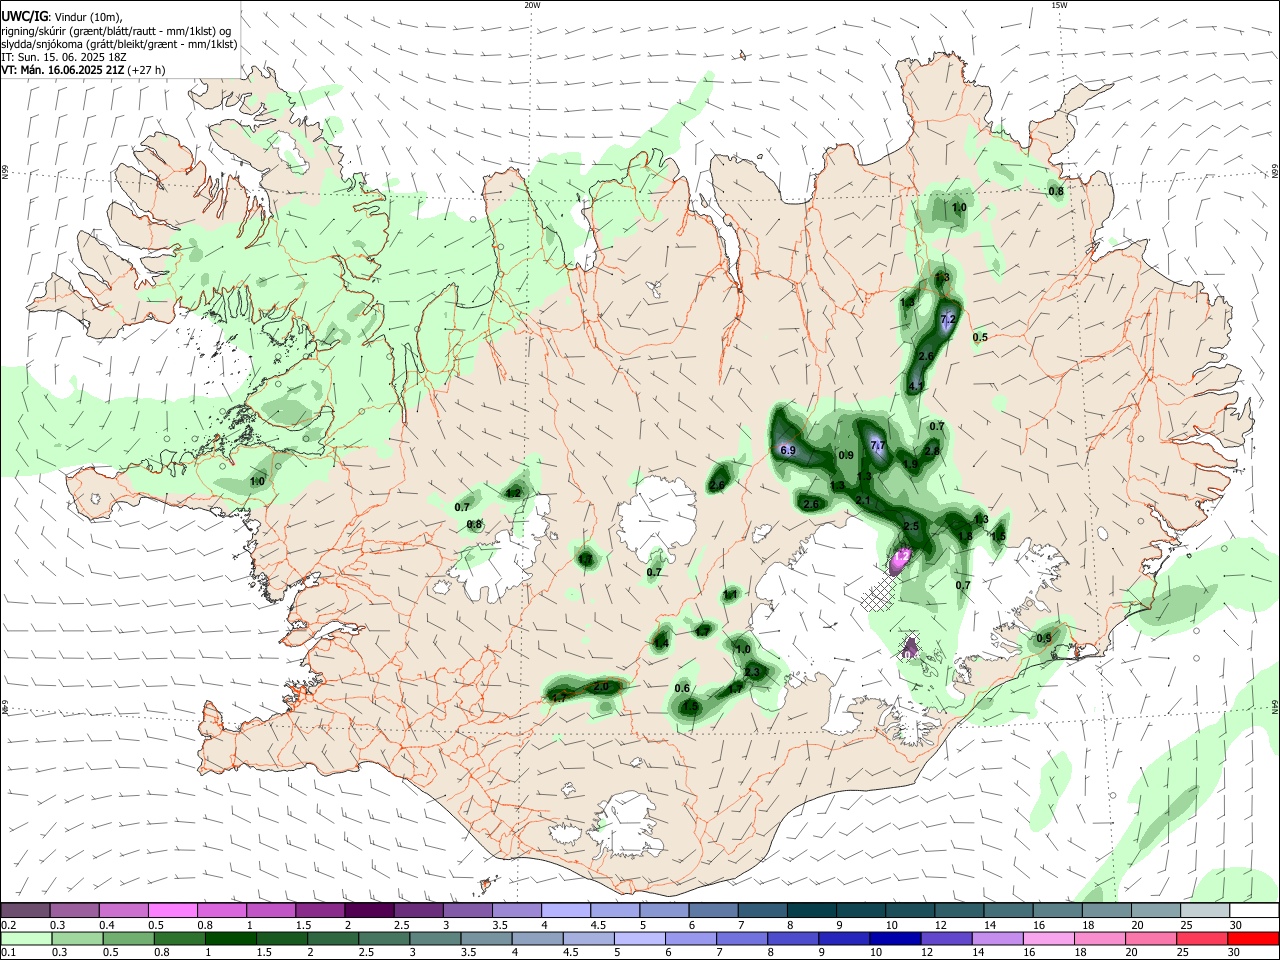
Task: Click the bright red 30 swatch in the lower scale
Action: coord(1253,939)
